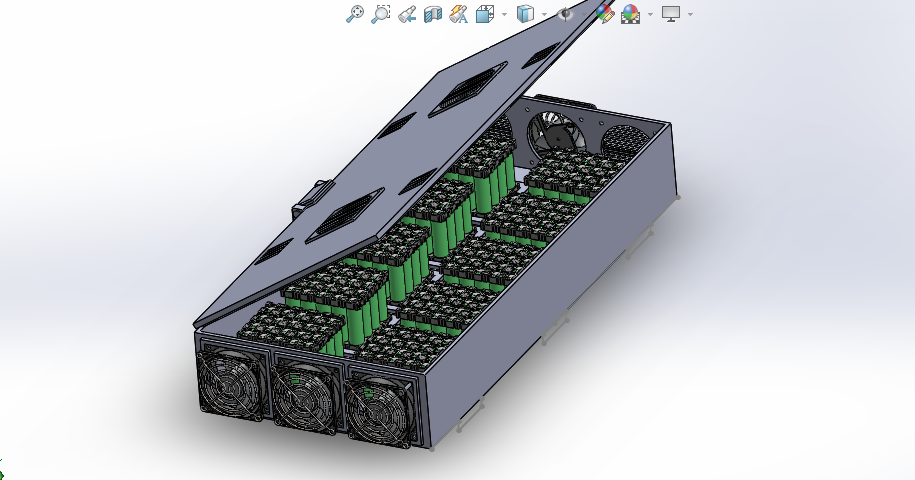
Task: Return to the Previous View
Action: click(x=407, y=14)
